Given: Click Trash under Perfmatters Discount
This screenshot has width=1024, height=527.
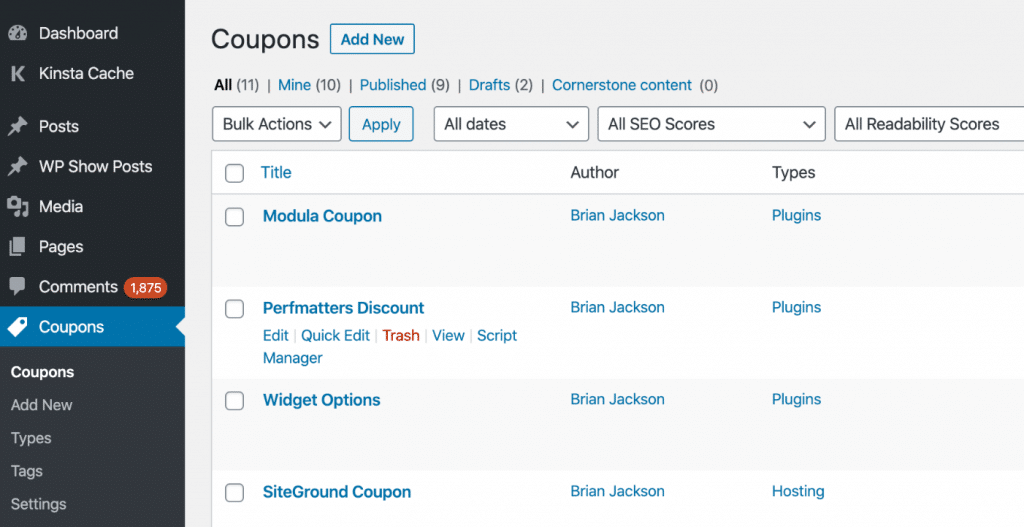Looking at the screenshot, I should 401,336.
